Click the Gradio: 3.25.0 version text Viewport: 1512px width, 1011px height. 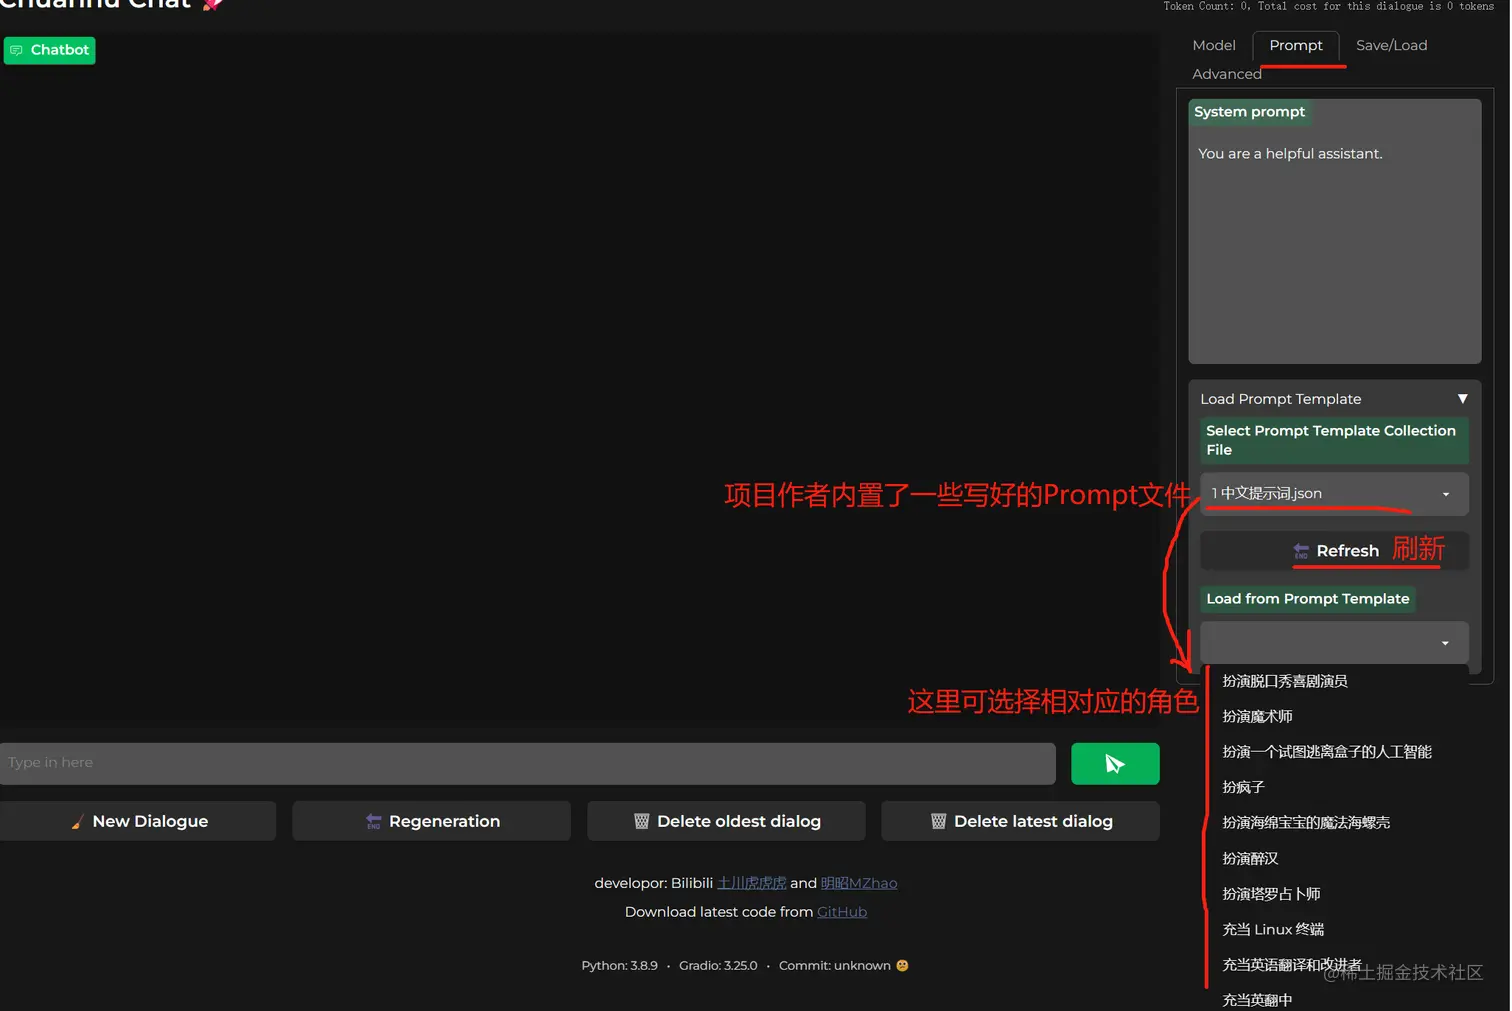click(718, 966)
